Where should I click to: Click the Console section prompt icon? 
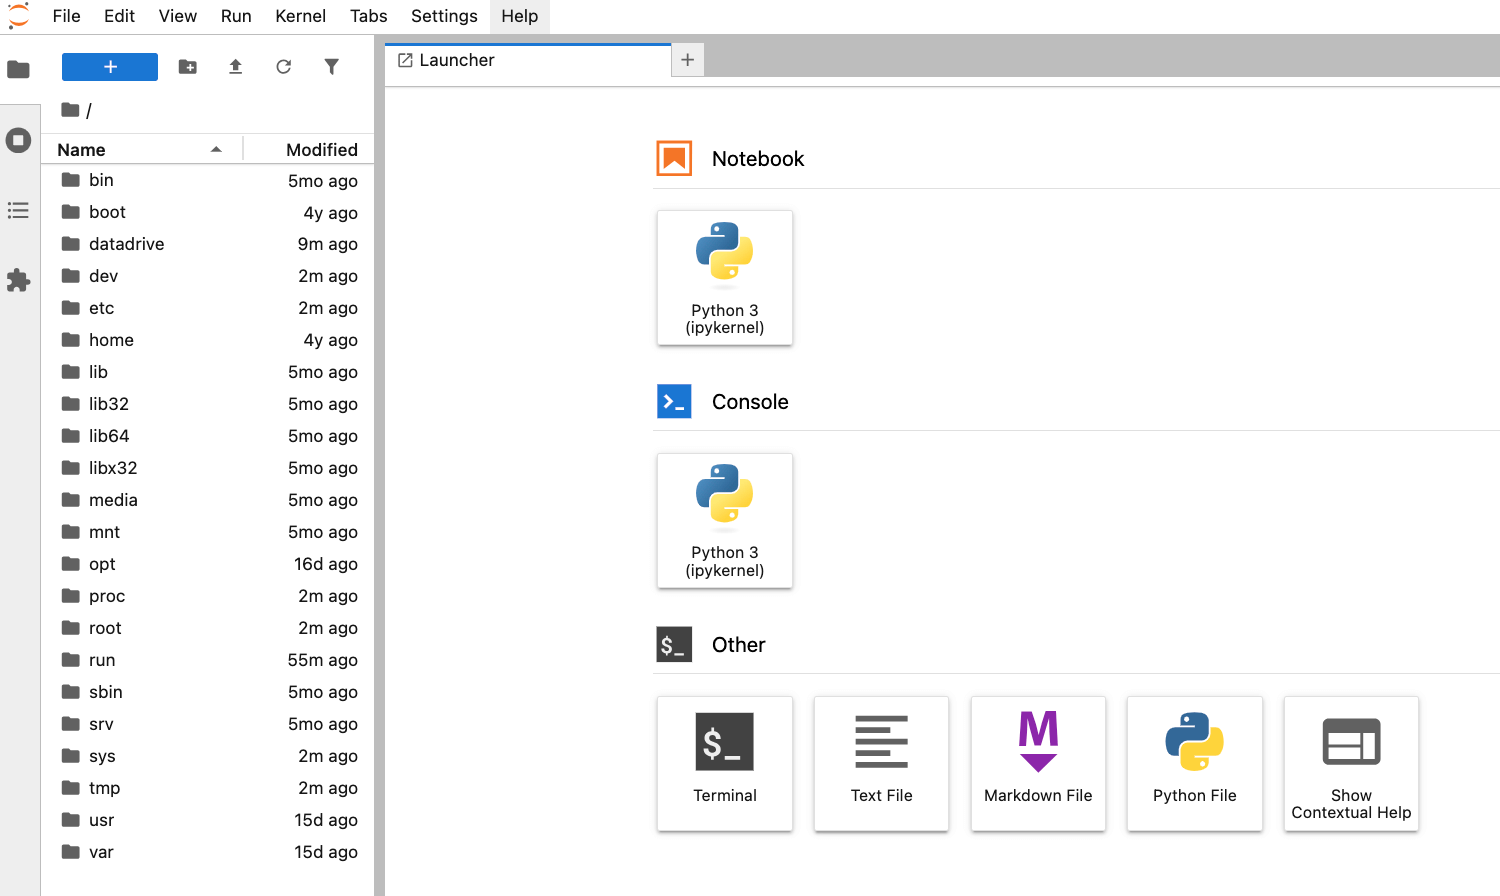(x=674, y=401)
